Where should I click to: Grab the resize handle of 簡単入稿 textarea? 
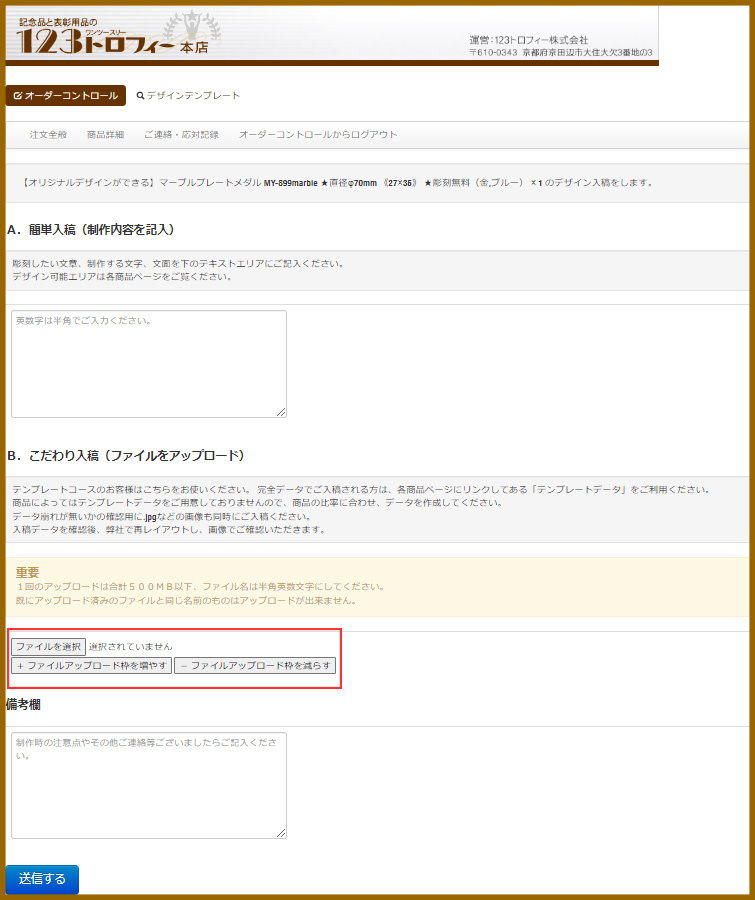coord(281,412)
